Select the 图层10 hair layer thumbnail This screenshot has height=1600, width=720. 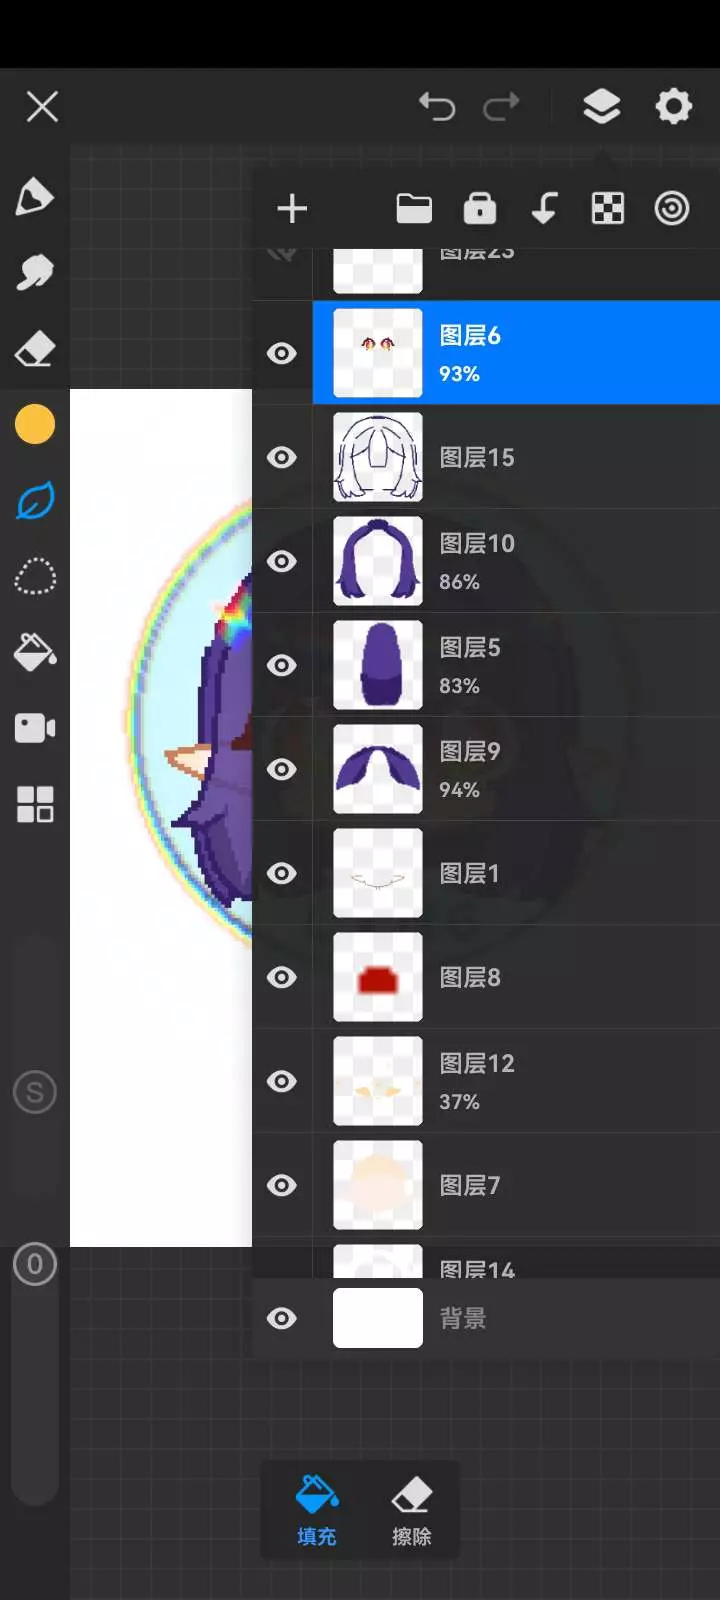click(x=378, y=561)
